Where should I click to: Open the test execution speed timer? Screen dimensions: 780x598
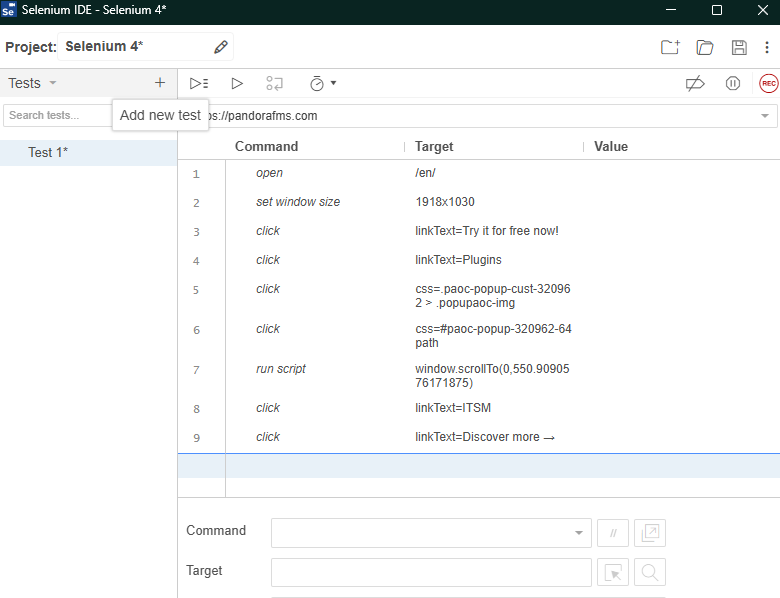[x=316, y=83]
